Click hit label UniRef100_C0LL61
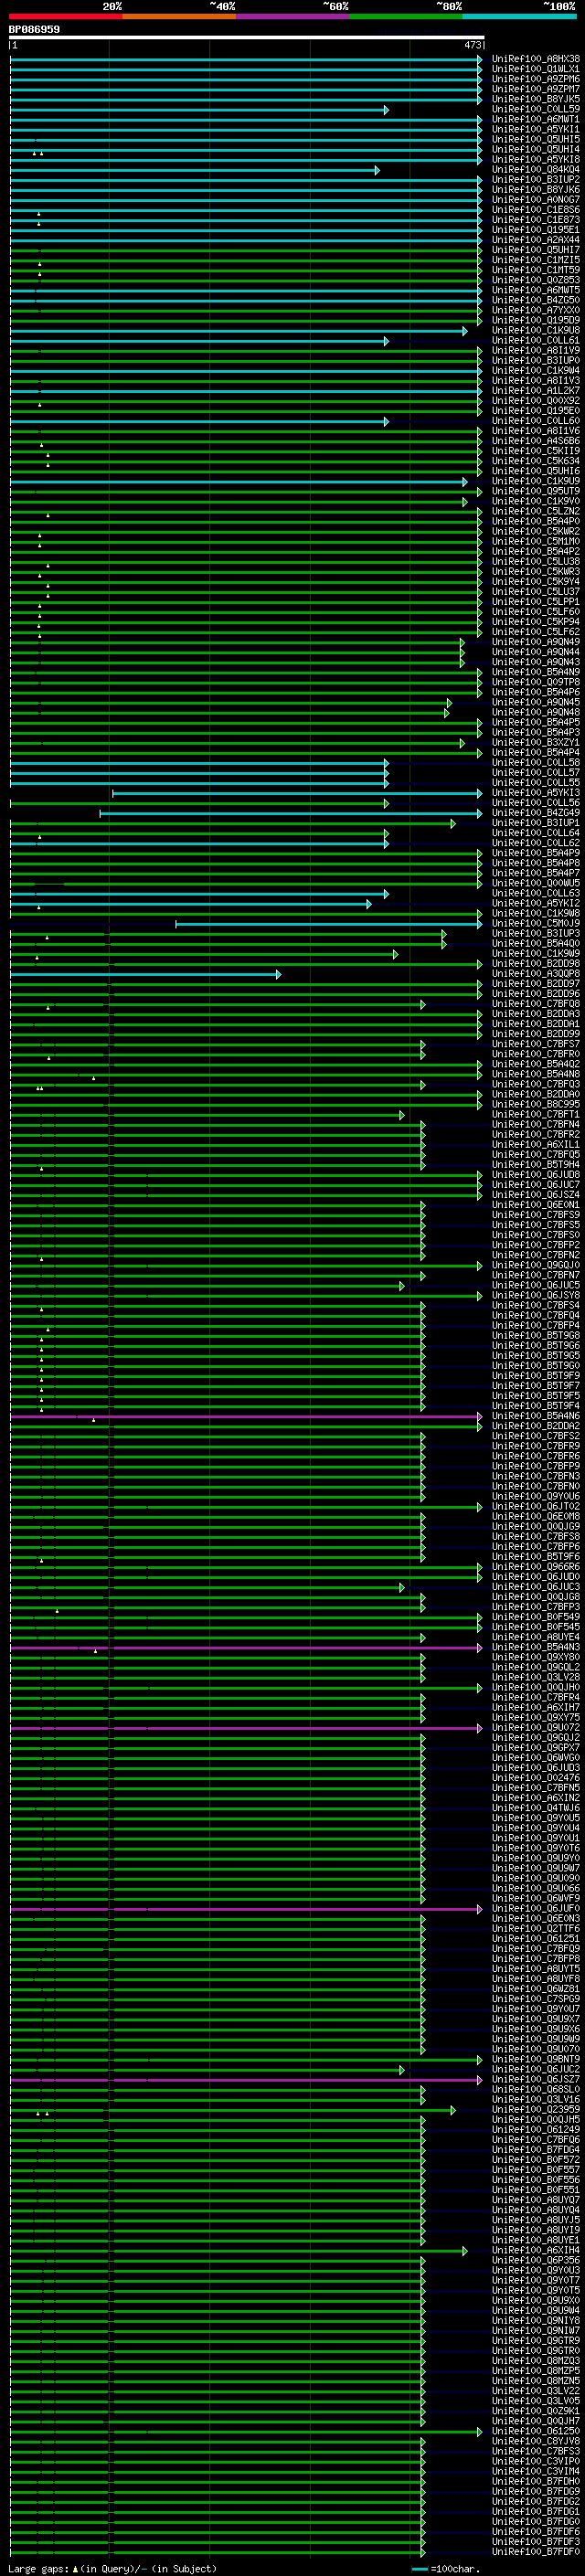585x2576 pixels. click(536, 341)
